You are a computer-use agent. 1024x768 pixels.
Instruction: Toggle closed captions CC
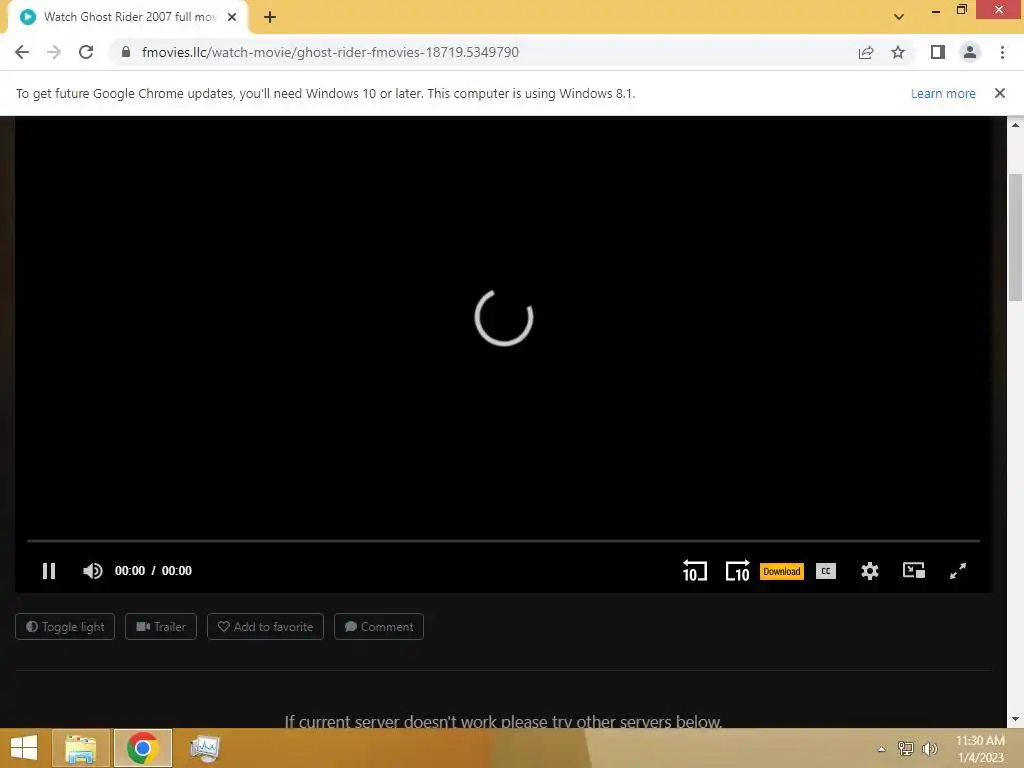825,571
